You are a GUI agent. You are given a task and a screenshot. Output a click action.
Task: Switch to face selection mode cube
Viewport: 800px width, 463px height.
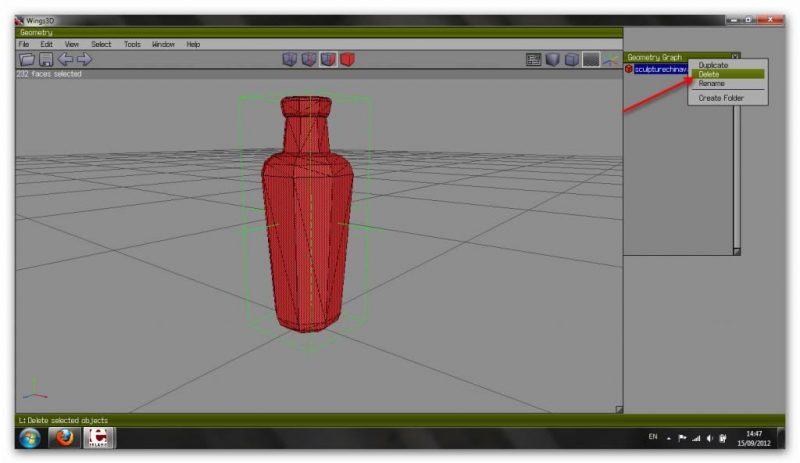point(328,60)
